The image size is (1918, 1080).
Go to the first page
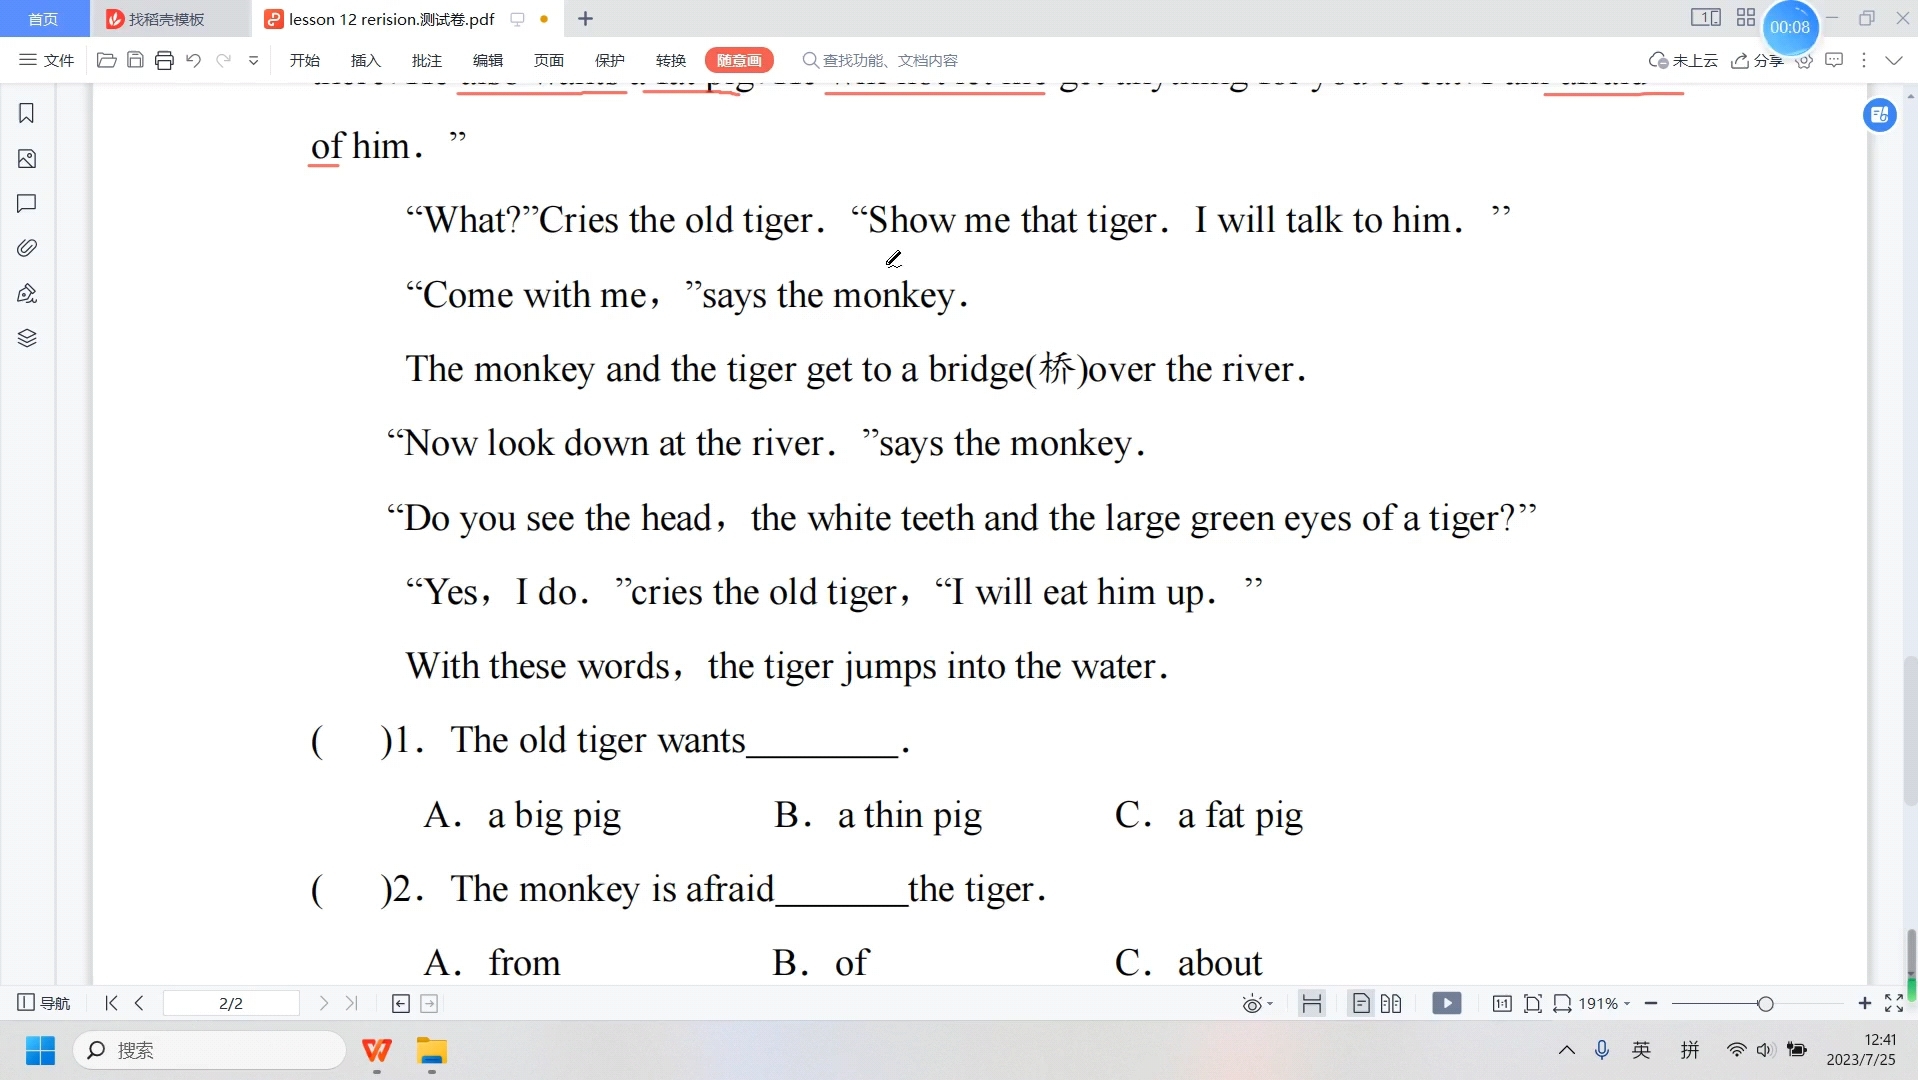[x=111, y=1003]
